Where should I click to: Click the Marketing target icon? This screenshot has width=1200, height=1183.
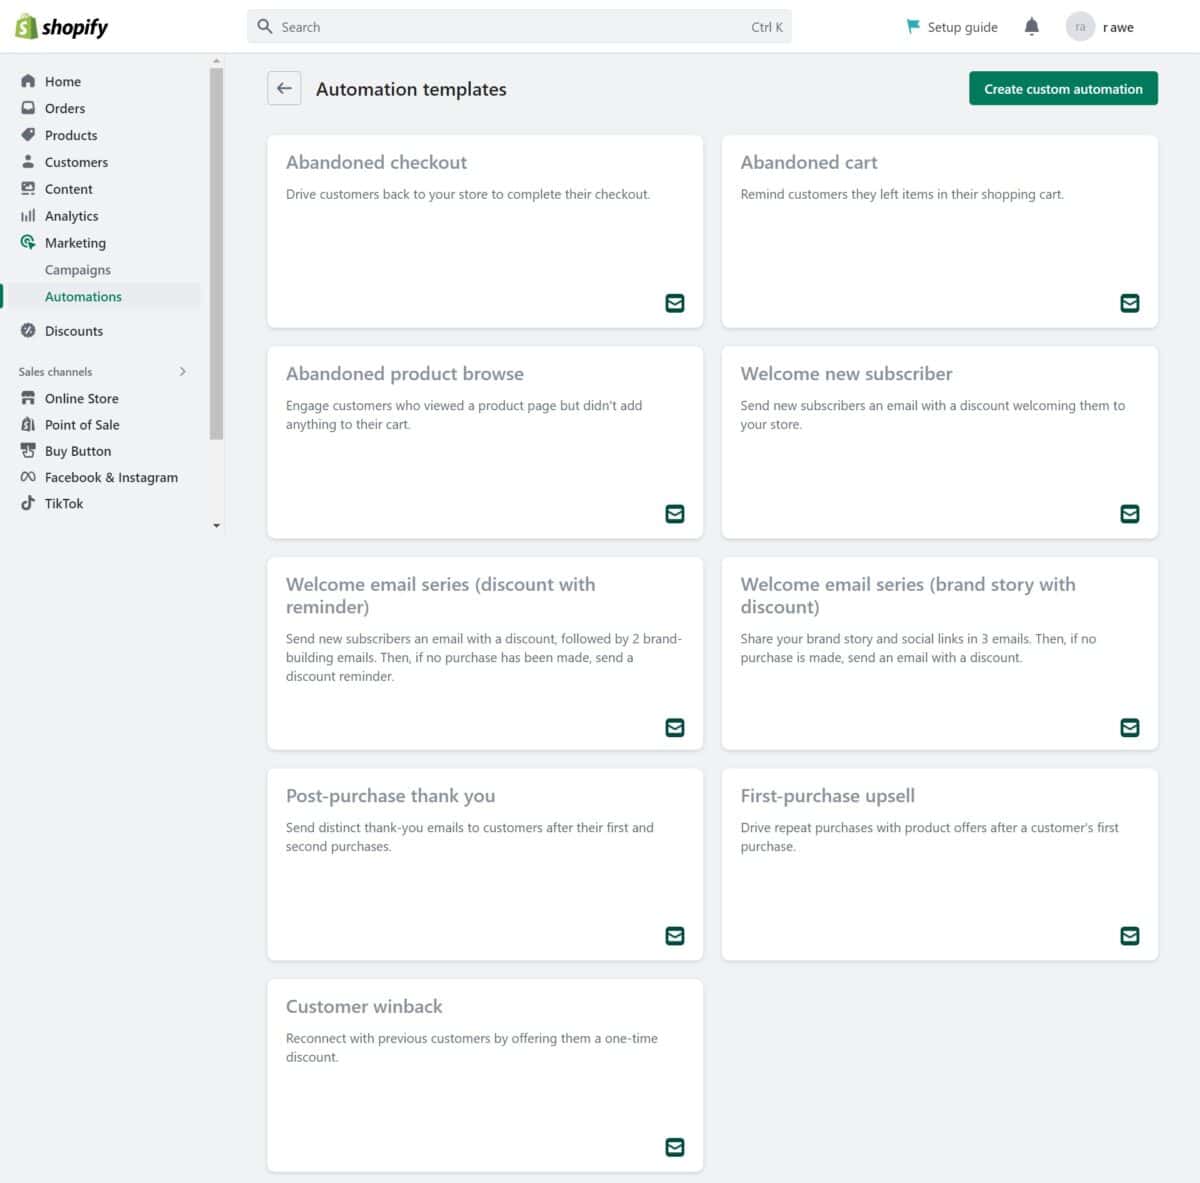[28, 243]
